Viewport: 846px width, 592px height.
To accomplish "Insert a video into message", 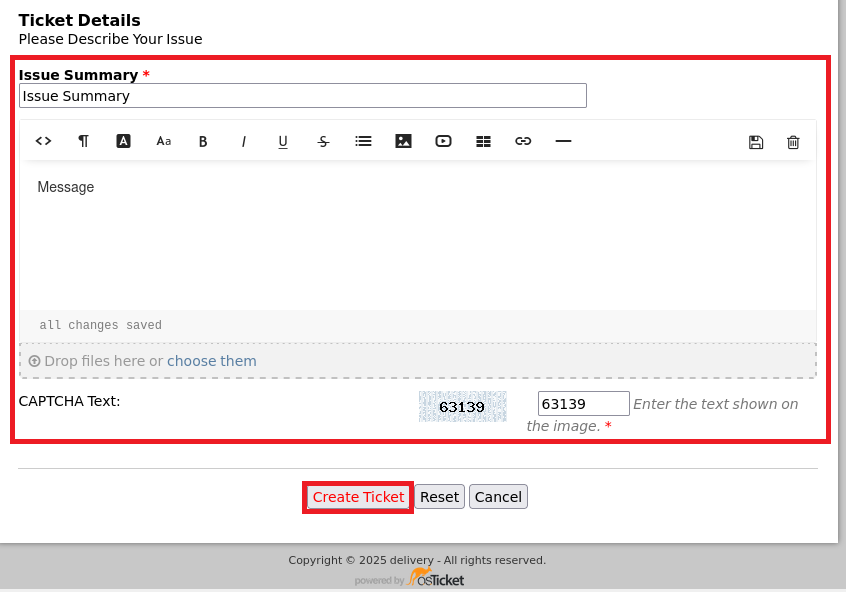I will pyautogui.click(x=443, y=141).
